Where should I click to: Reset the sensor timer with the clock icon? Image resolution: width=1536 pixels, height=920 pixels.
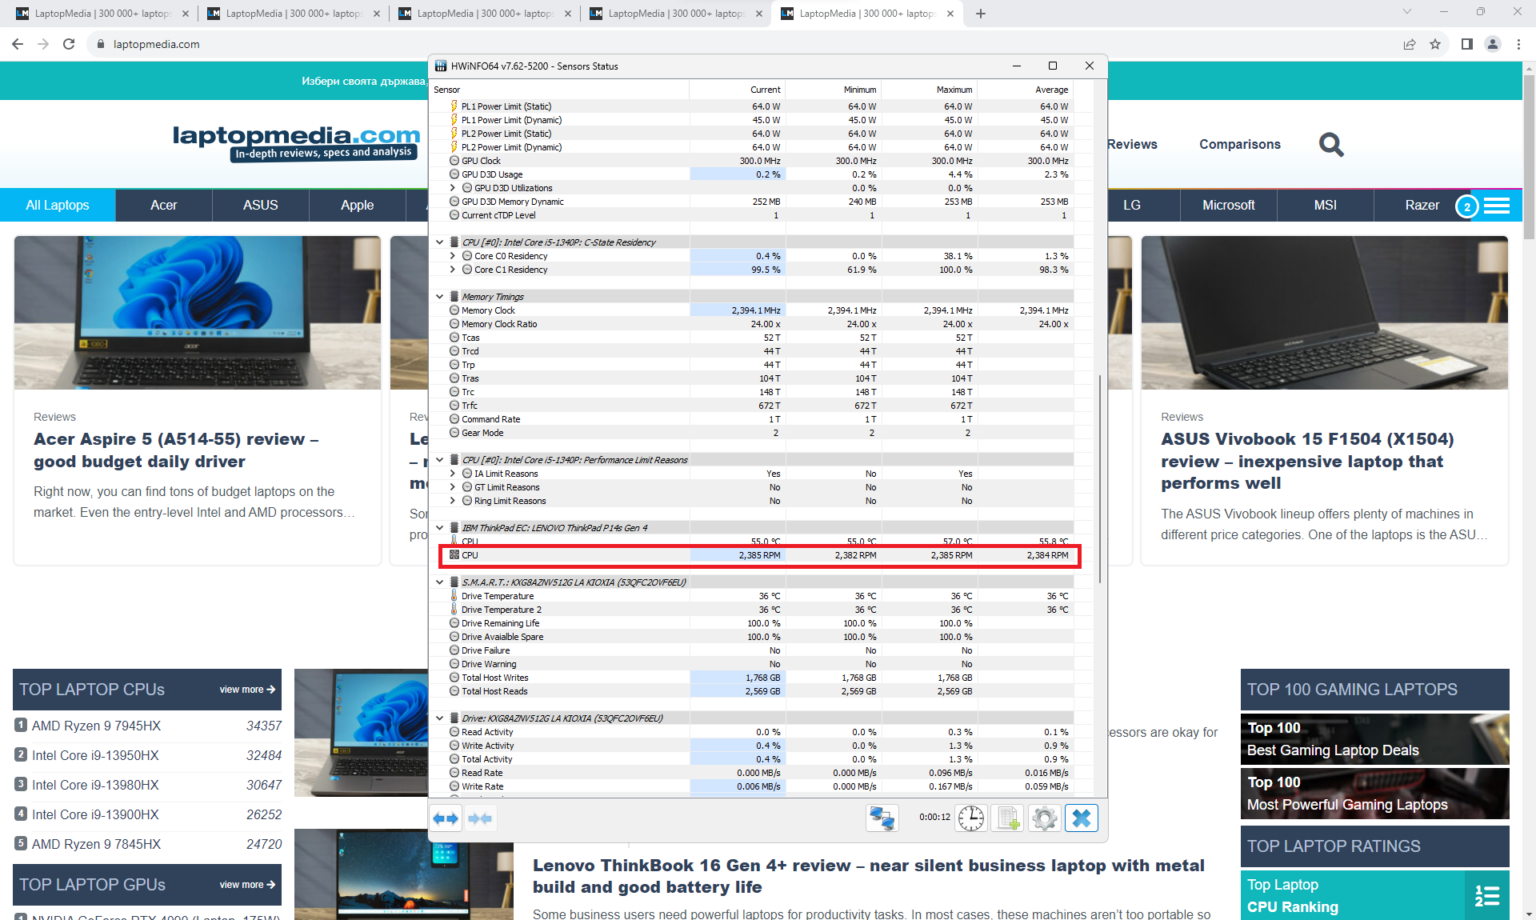pyautogui.click(x=971, y=818)
